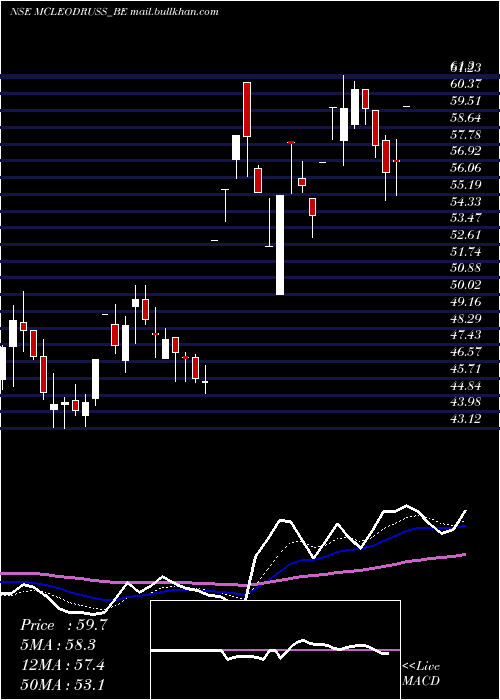Click the tall white candlestick in the chart middle

click(280, 245)
